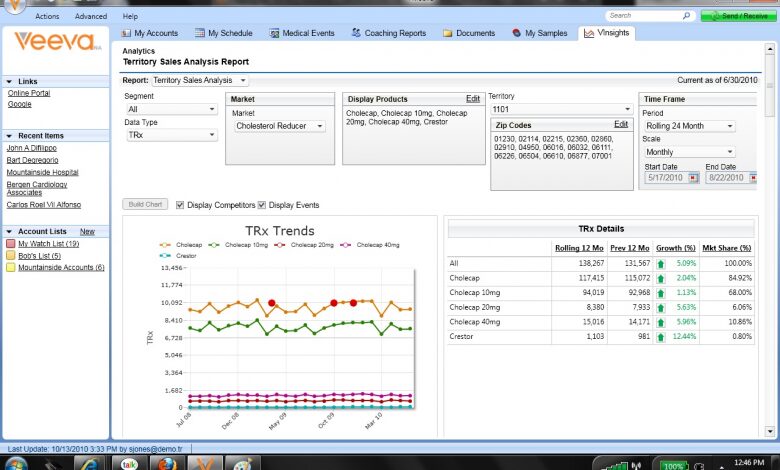
Task: Click the Cholecap legend marker
Action: tap(165, 245)
